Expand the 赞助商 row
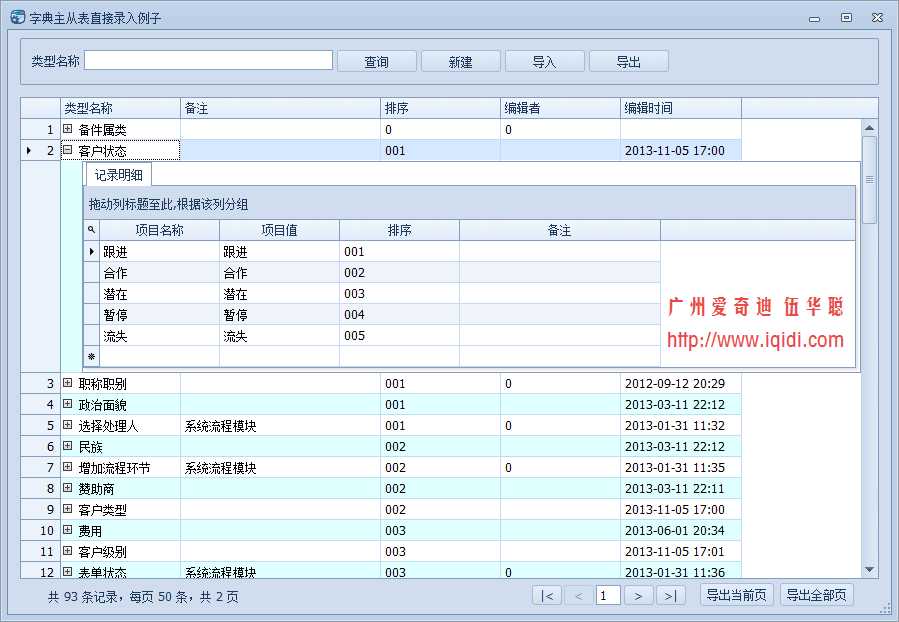The image size is (899, 622). click(x=68, y=488)
